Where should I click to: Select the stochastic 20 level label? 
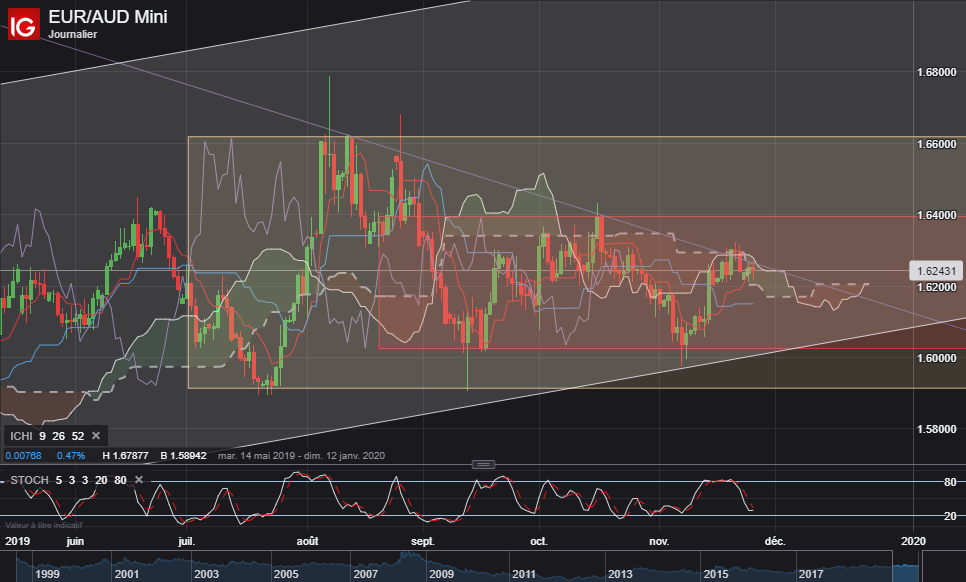point(950,516)
